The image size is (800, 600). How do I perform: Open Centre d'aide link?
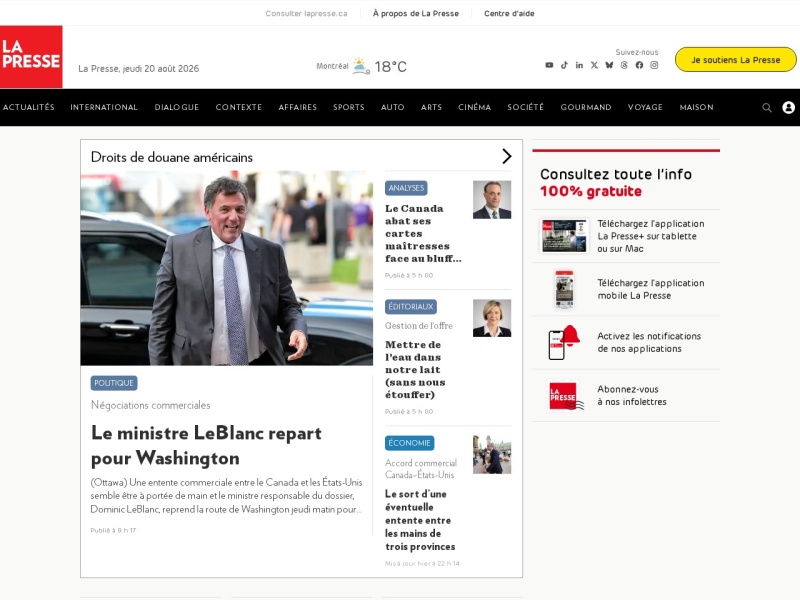(x=509, y=13)
